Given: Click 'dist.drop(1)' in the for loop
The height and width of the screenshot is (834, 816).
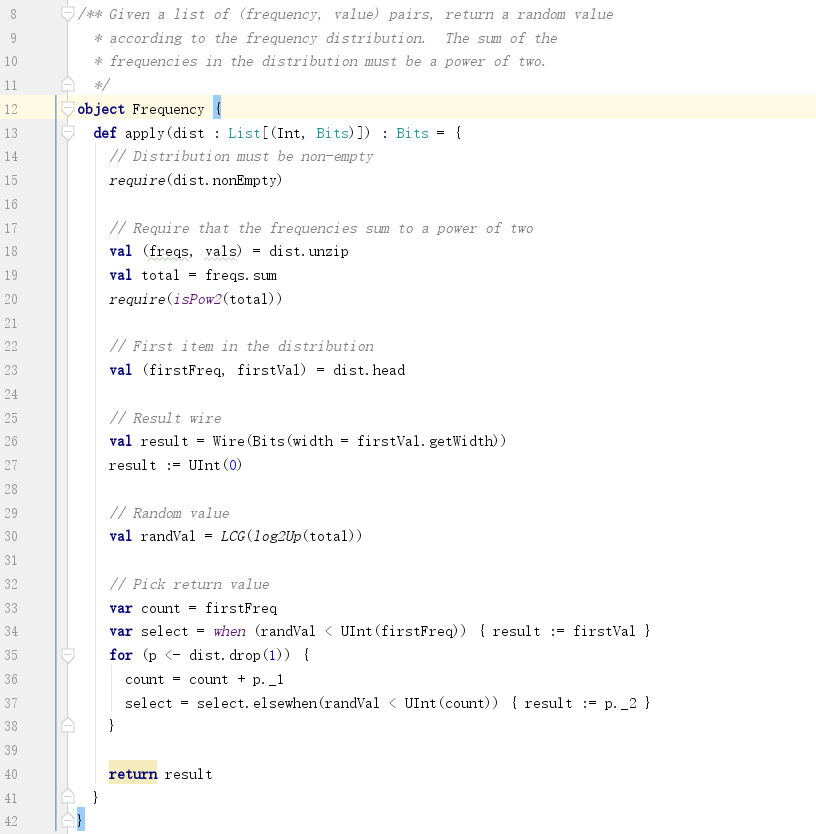Looking at the screenshot, I should 239,655.
